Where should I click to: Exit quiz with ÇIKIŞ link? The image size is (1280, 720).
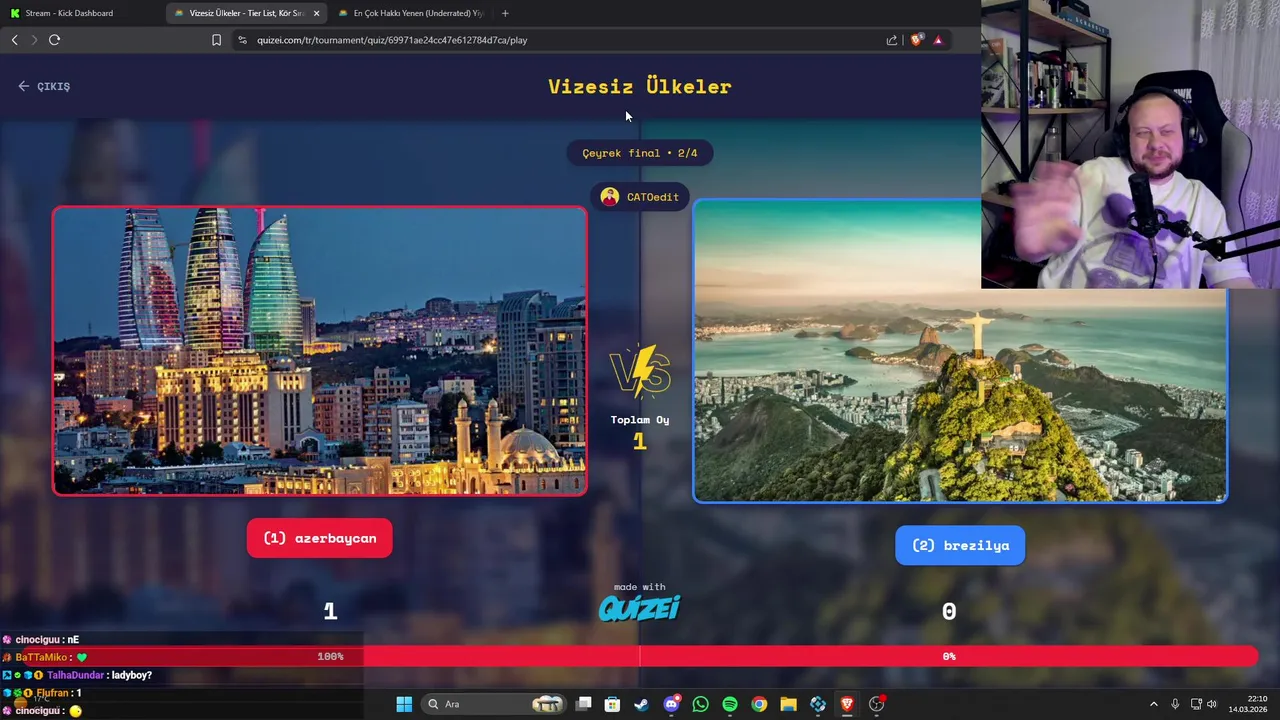(x=44, y=86)
